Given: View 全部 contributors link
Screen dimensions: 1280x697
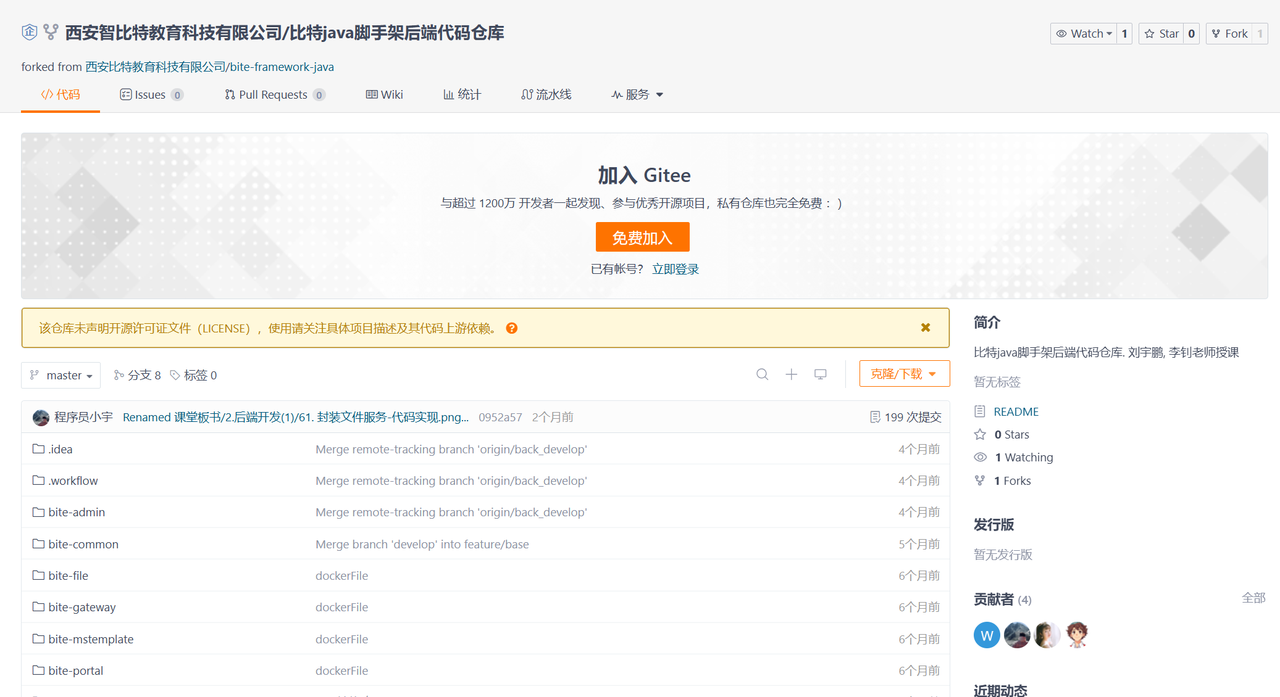Looking at the screenshot, I should tap(1253, 598).
